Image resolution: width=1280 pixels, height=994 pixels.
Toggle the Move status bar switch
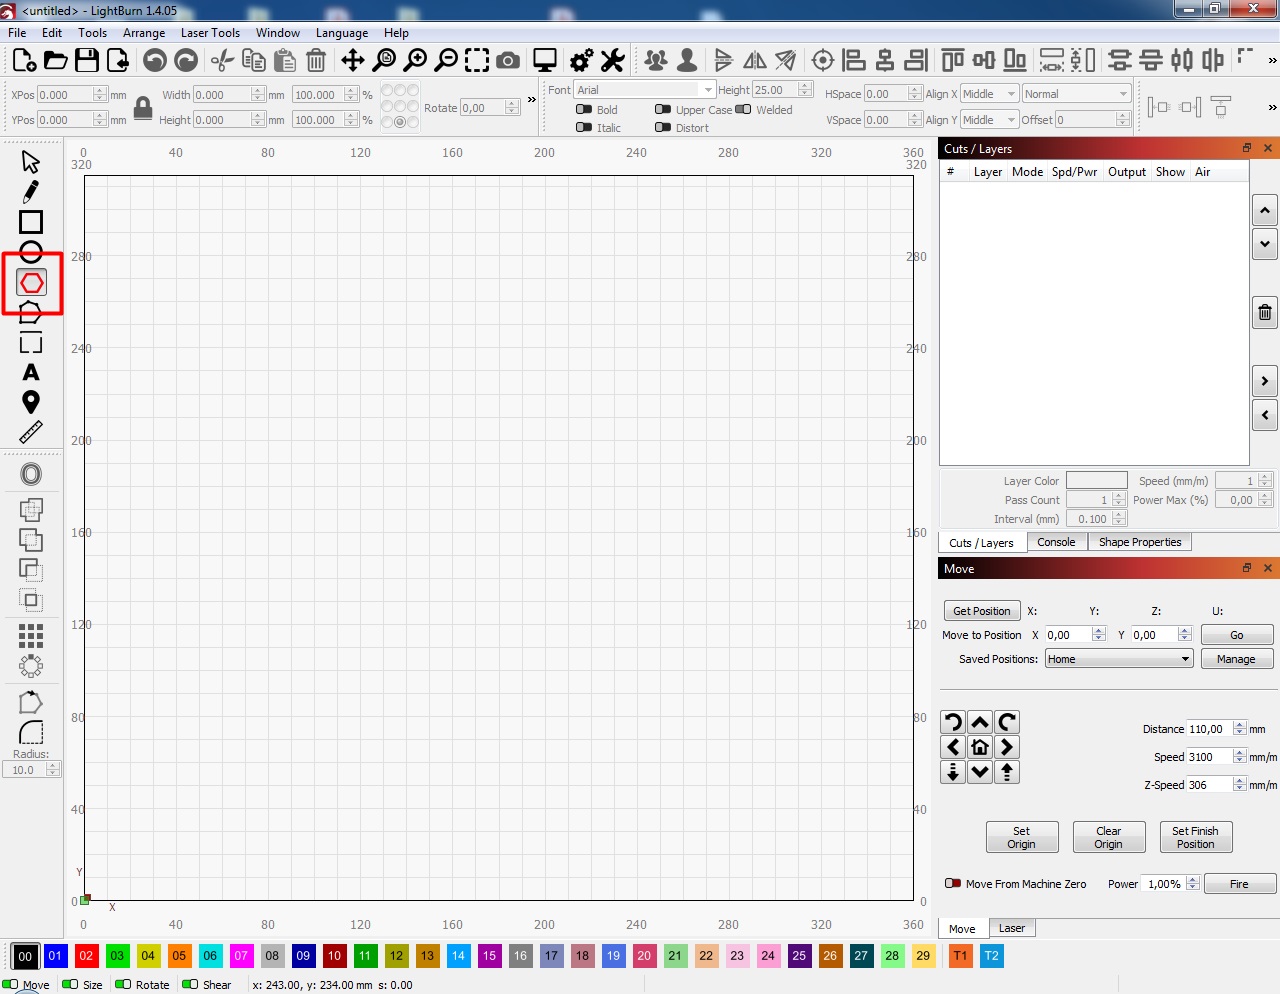11,985
